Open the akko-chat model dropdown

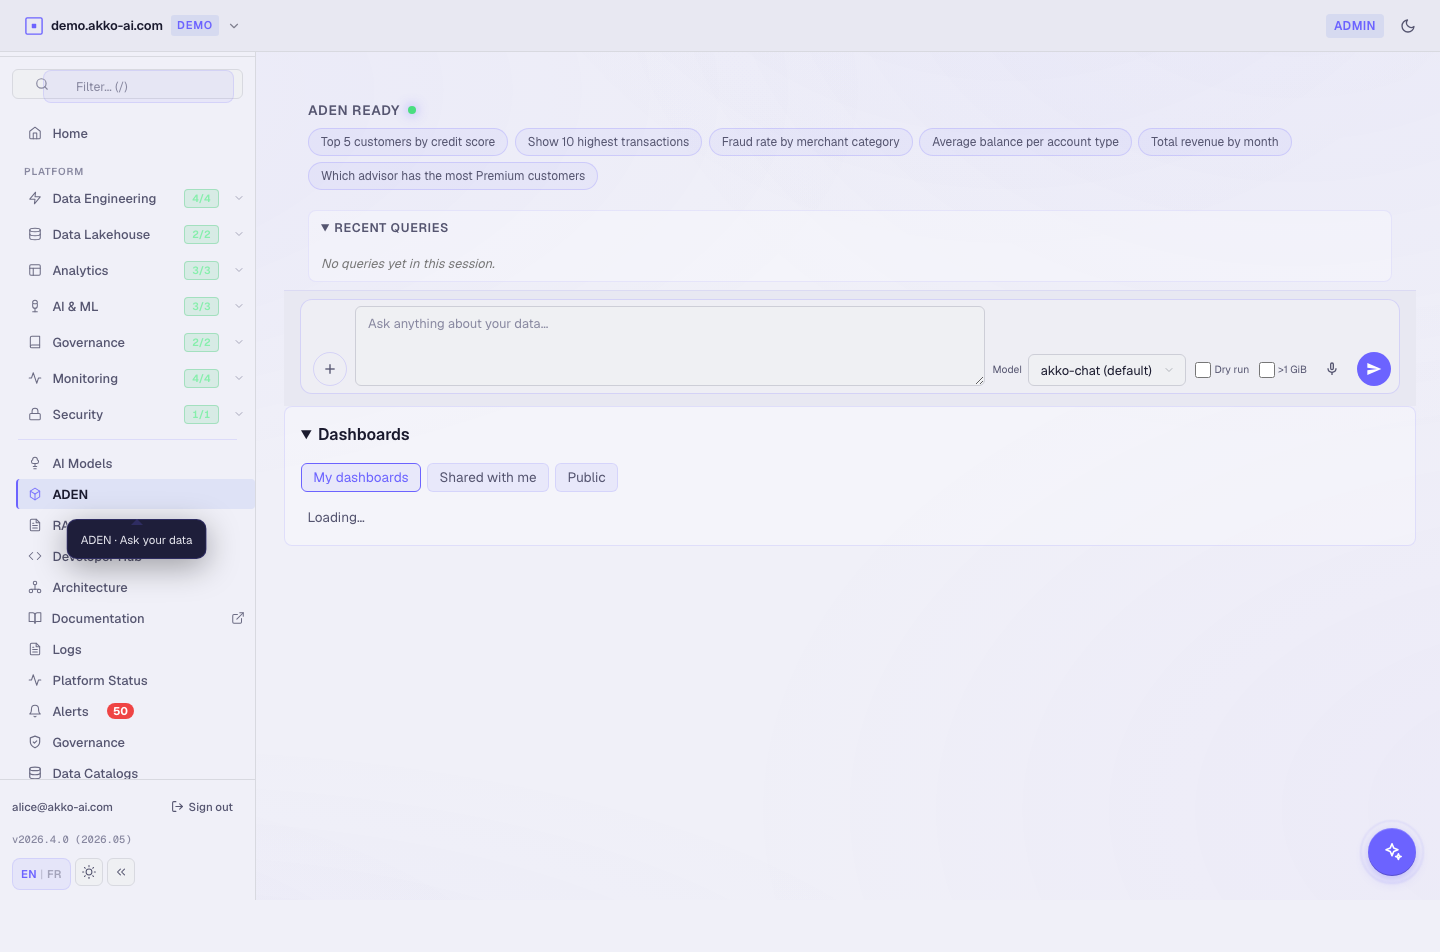pos(1107,370)
